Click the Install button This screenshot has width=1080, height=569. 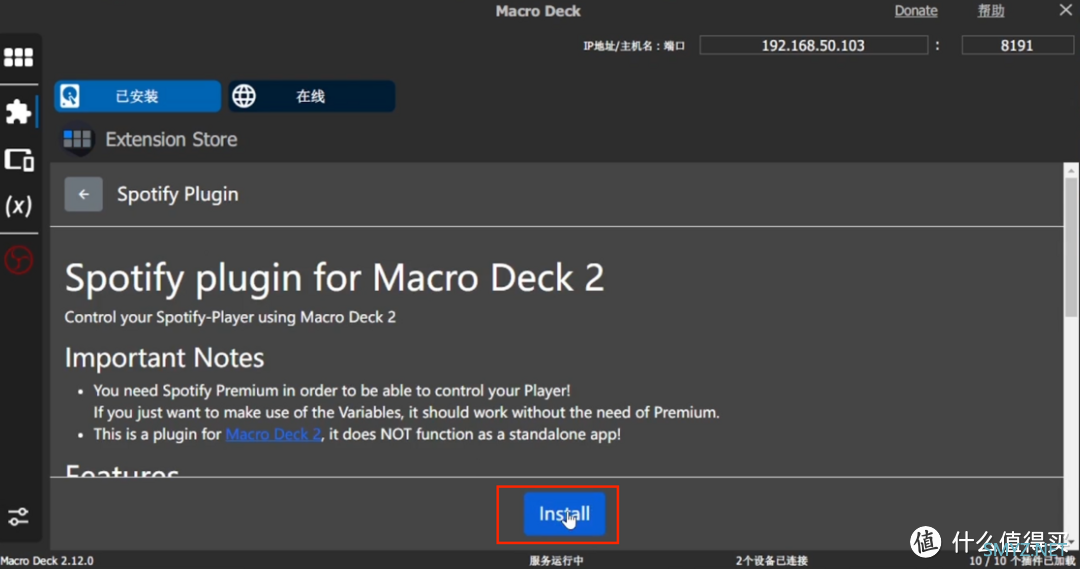564,514
